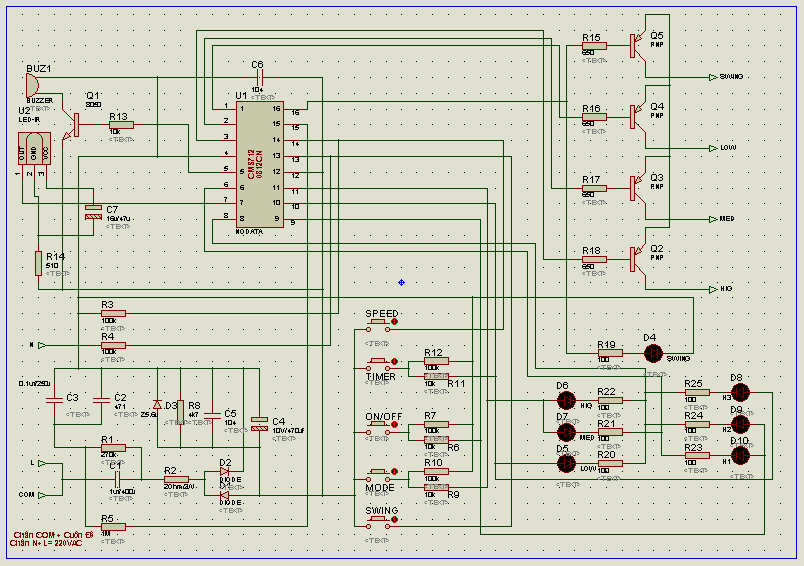Select LED D8 on the right
This screenshot has width=804, height=566.
click(740, 393)
